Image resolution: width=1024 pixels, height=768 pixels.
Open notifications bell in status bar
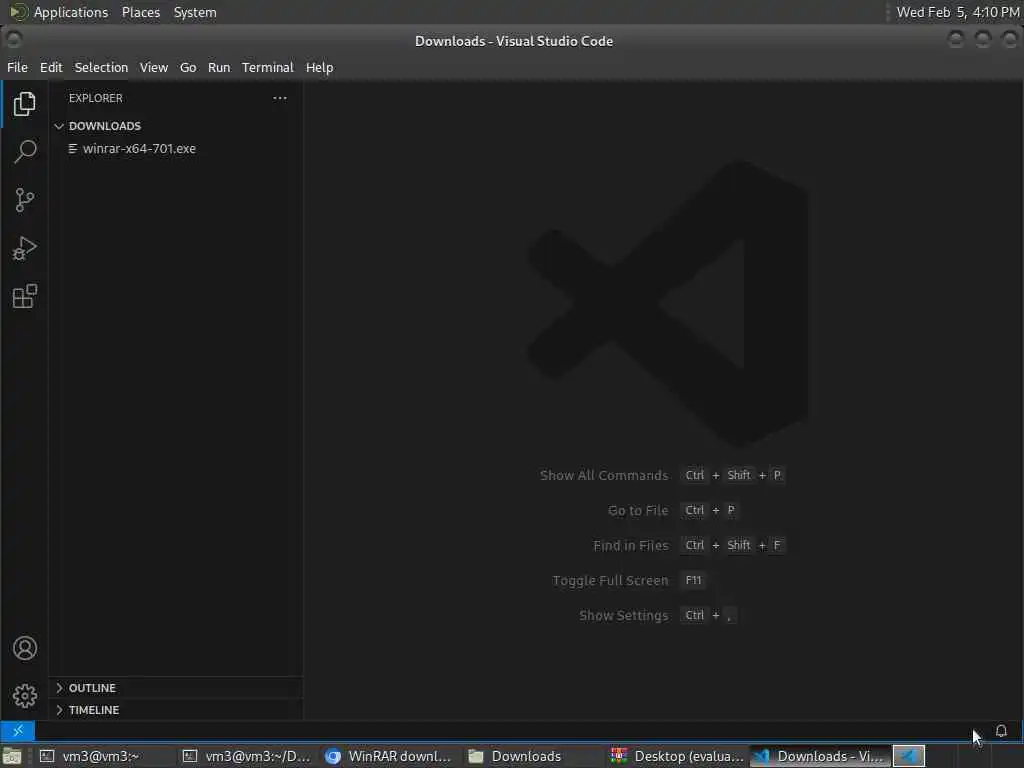(1000, 731)
